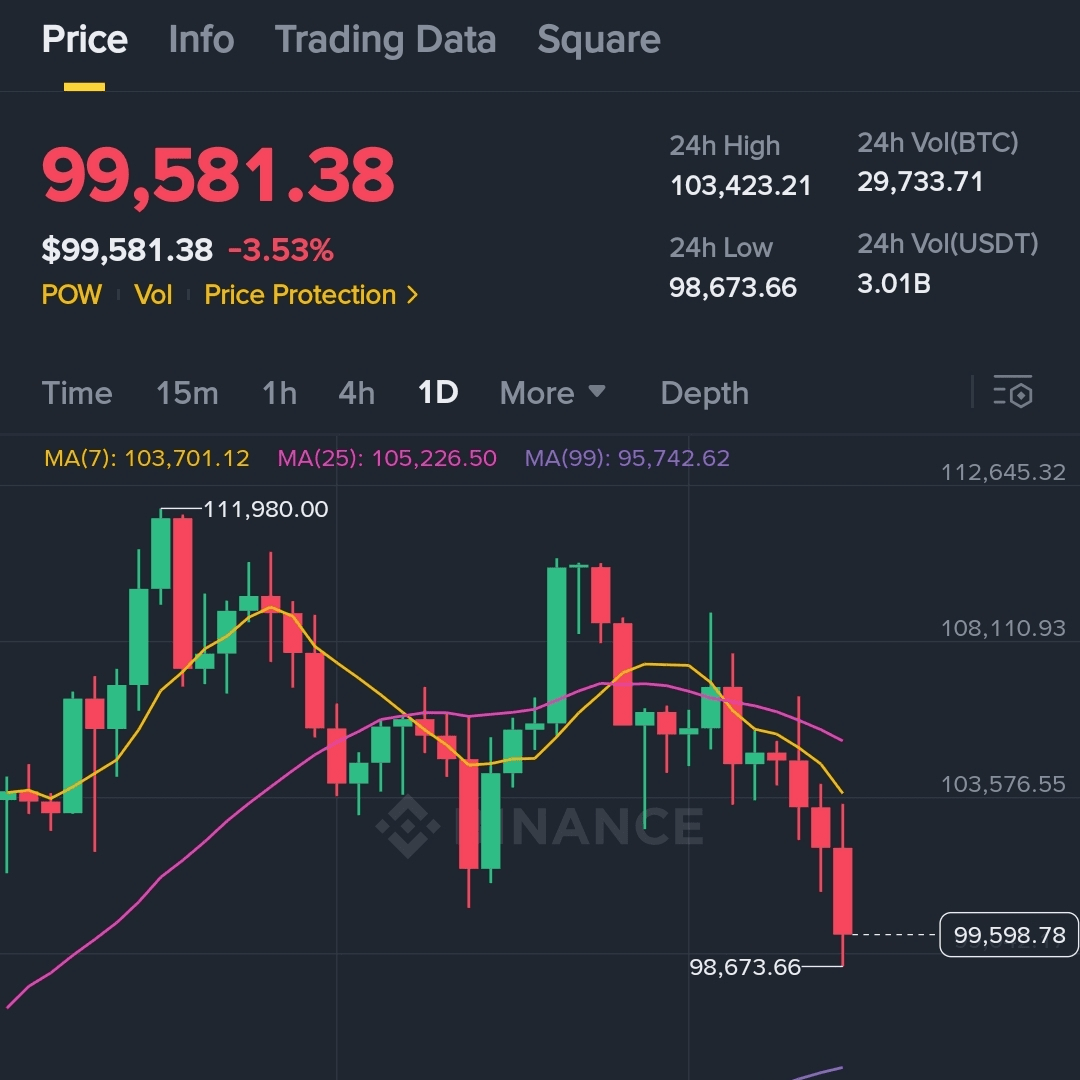Tap the 111,980.00 high price marker
Viewport: 1080px width, 1080px height.
pos(265,509)
